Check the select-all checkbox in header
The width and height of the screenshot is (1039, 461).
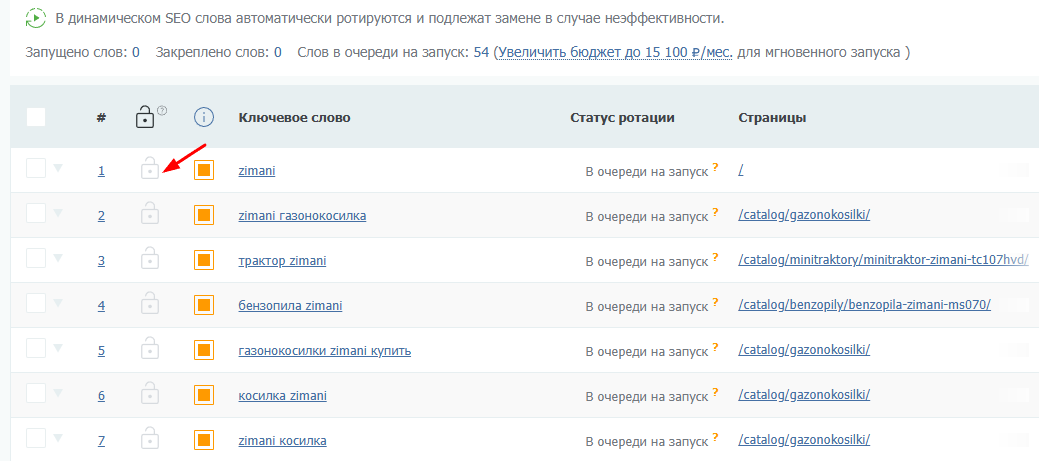tap(36, 117)
